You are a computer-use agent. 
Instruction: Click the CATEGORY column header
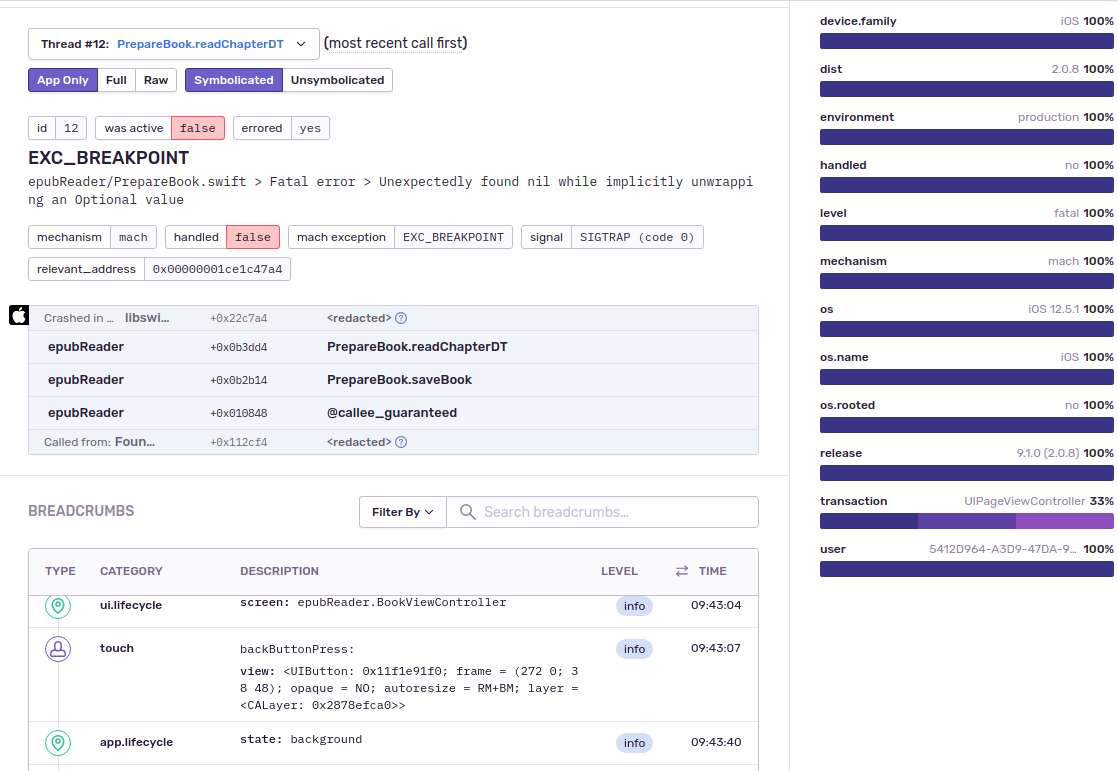click(x=131, y=571)
